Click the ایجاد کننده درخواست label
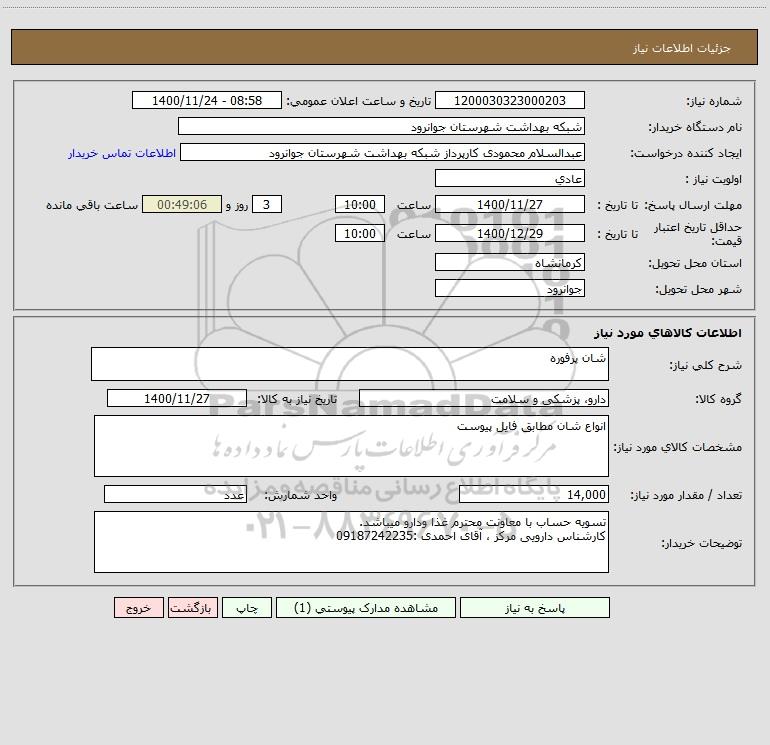Image resolution: width=770 pixels, height=745 pixels. (686, 154)
